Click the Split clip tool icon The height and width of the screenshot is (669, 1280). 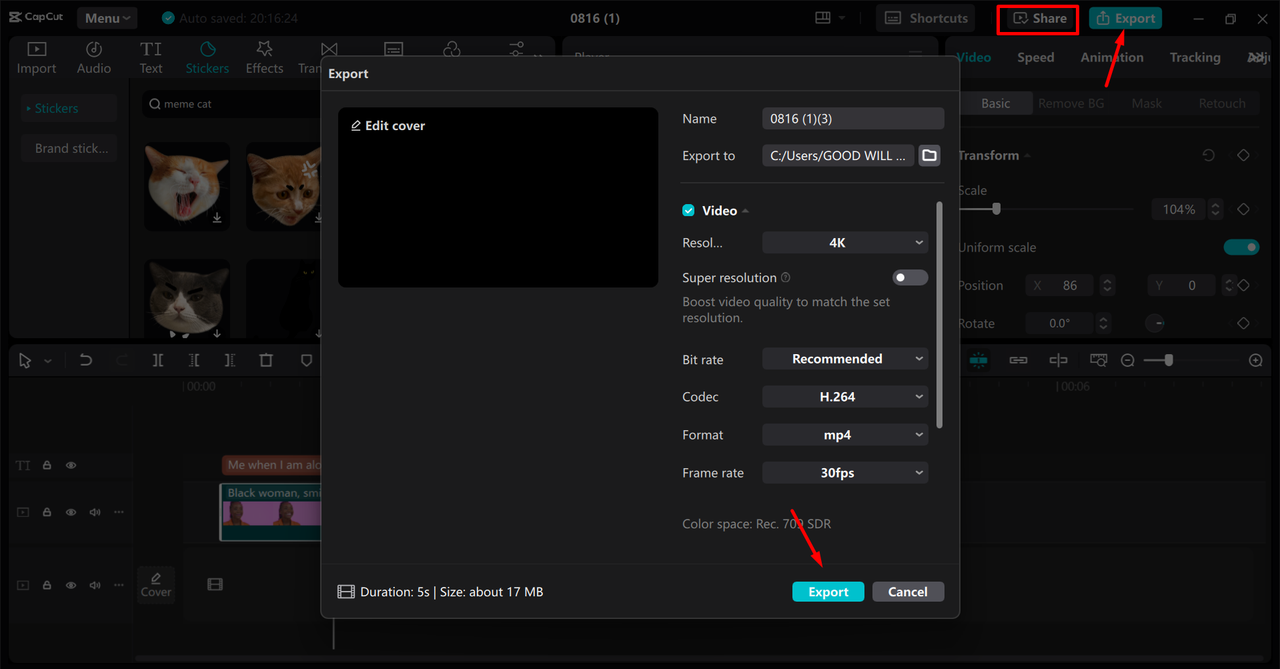pyautogui.click(x=158, y=360)
